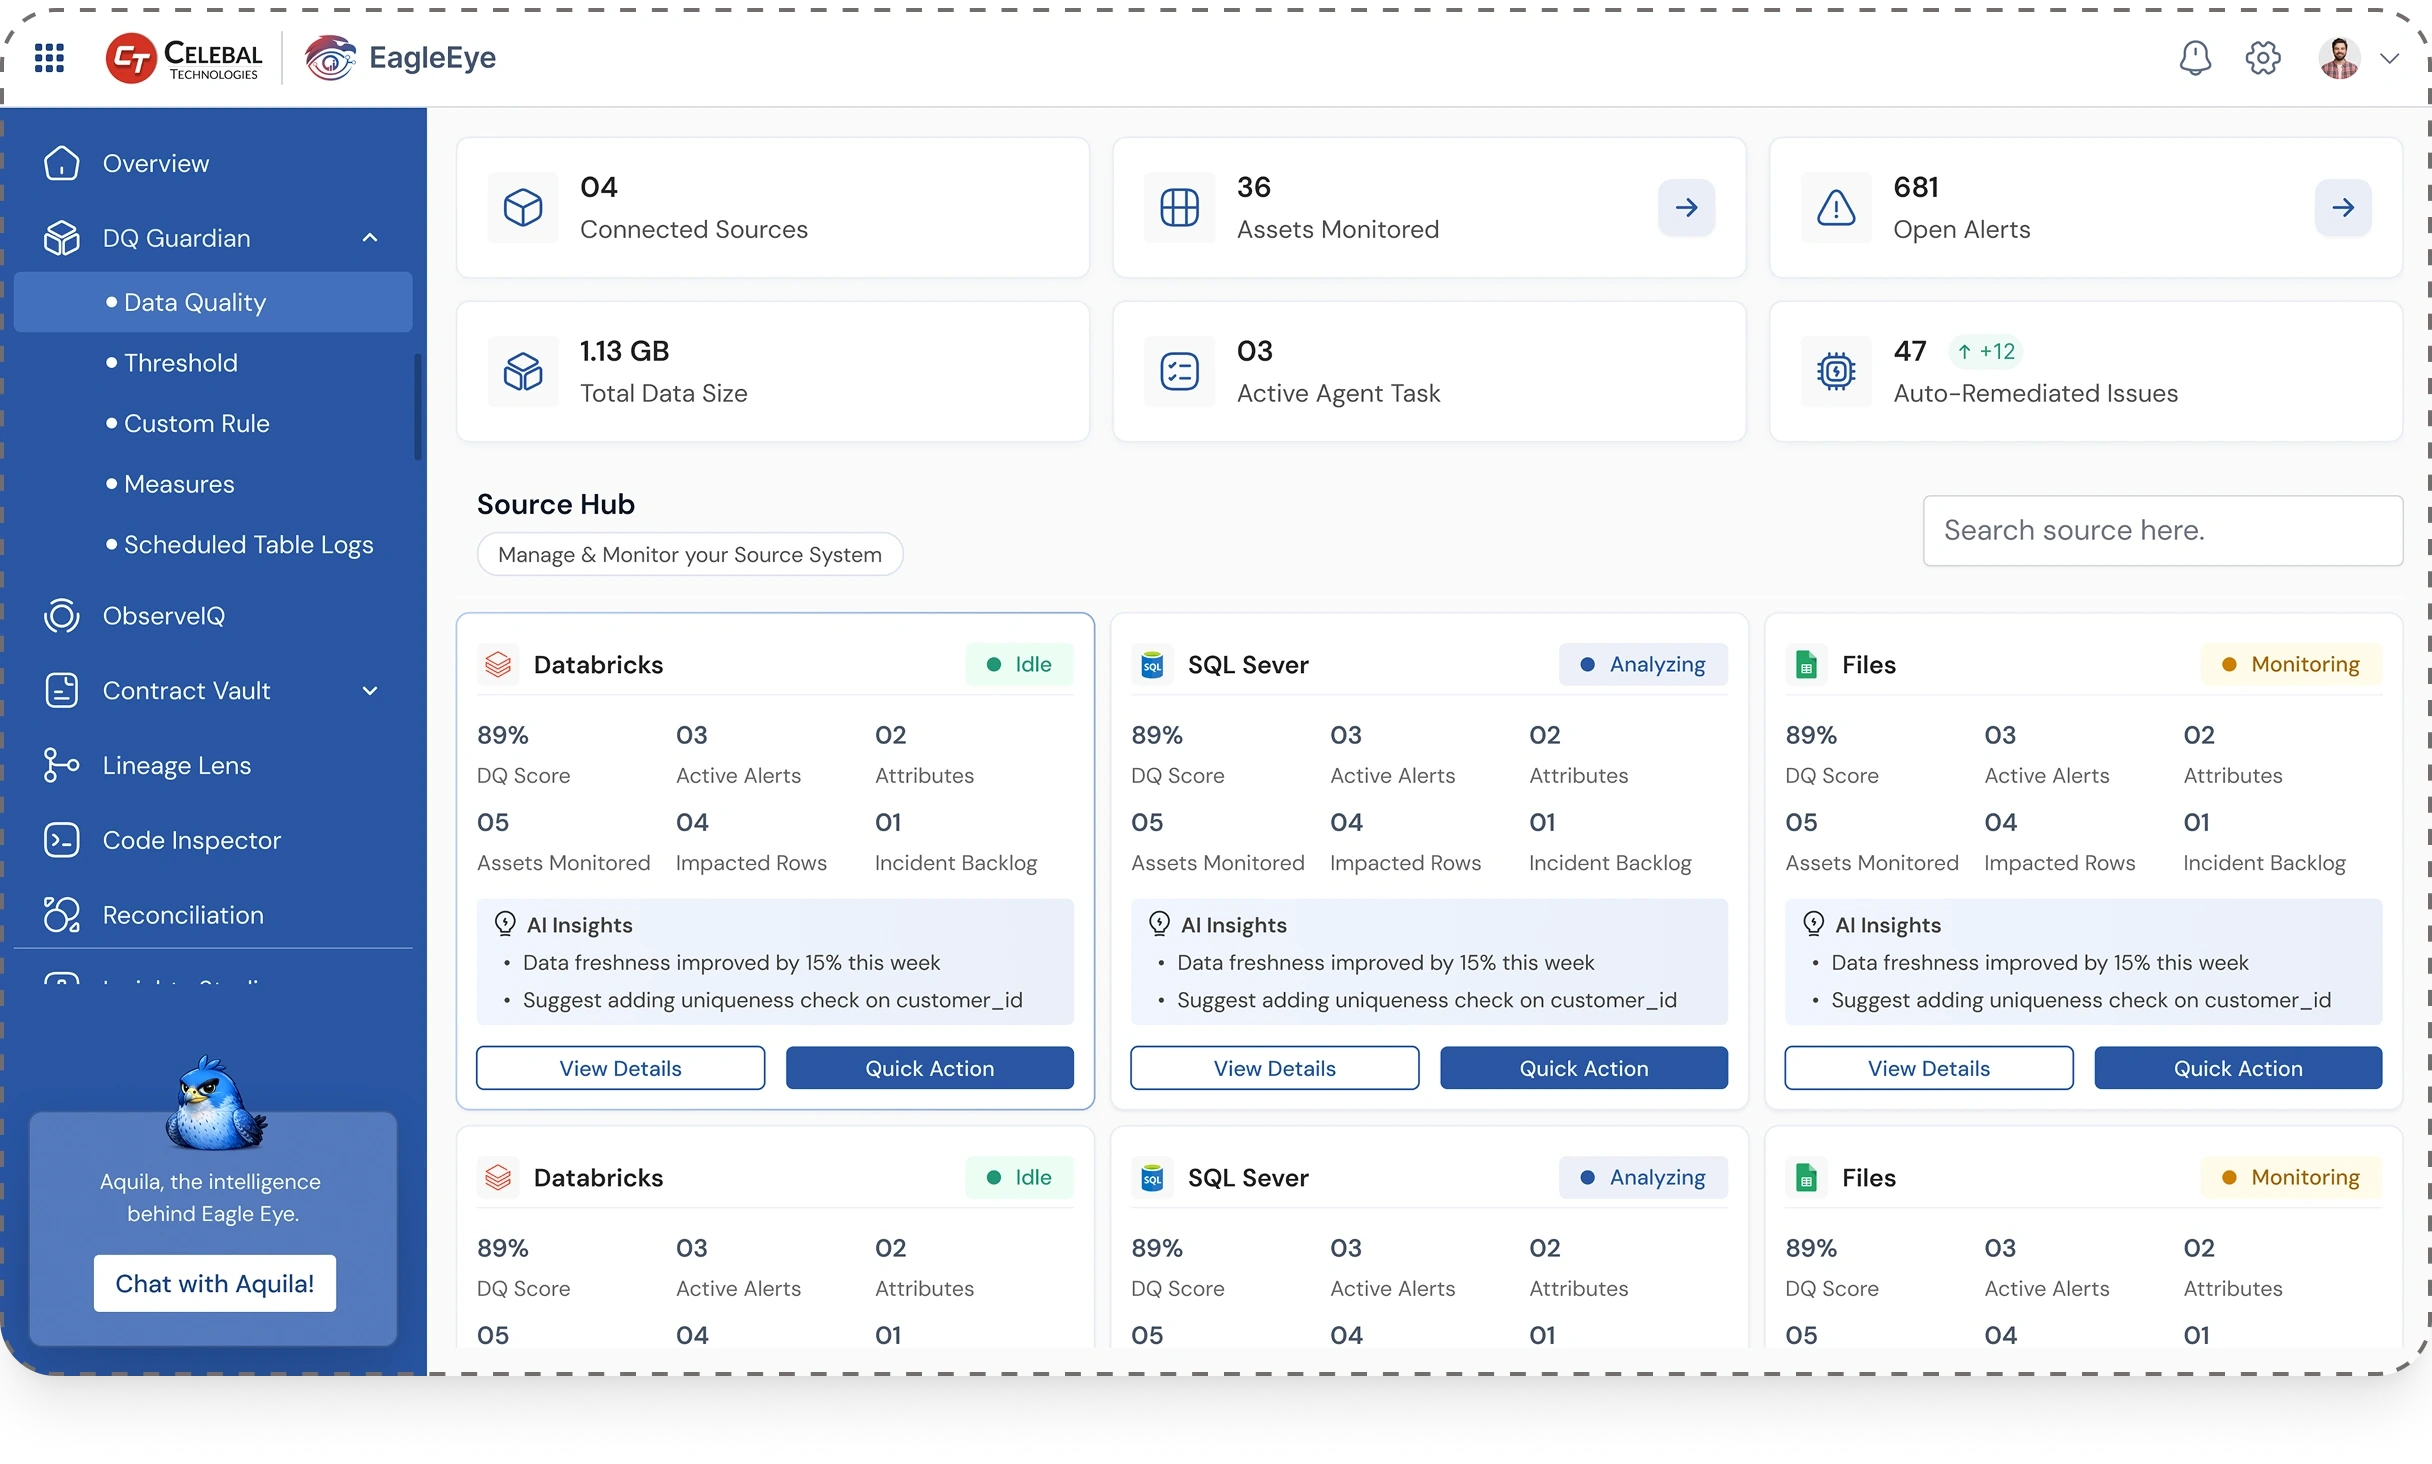Click the Search source input field
The width and height of the screenshot is (2432, 1464).
[x=2162, y=531]
